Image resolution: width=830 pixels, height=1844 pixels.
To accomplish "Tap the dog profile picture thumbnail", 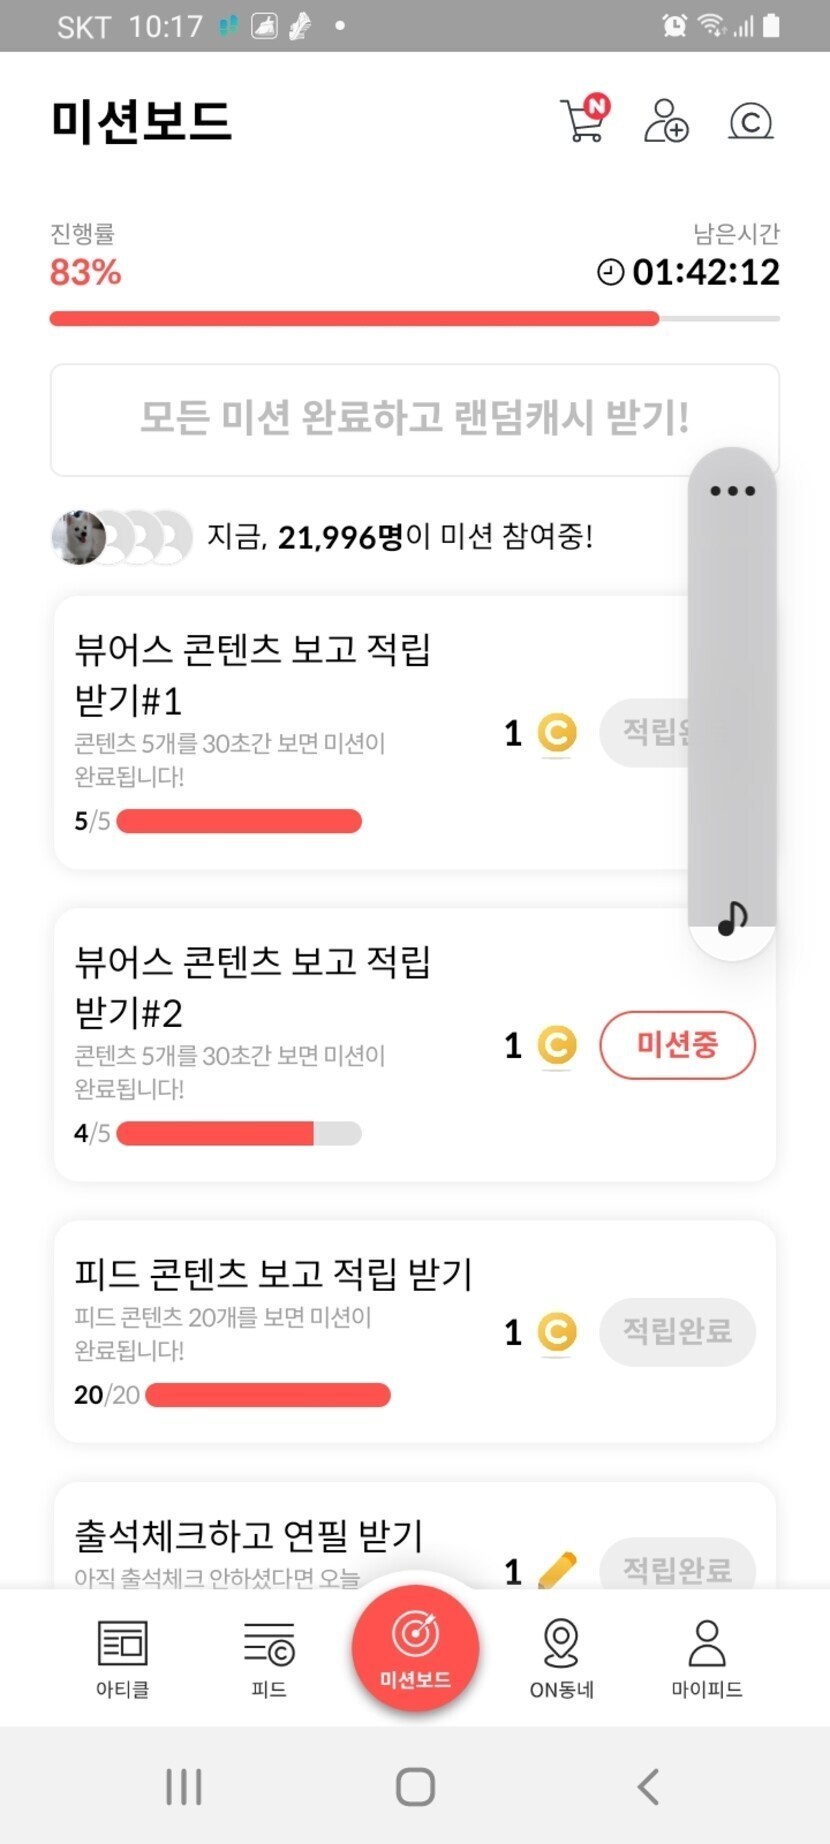I will [79, 537].
